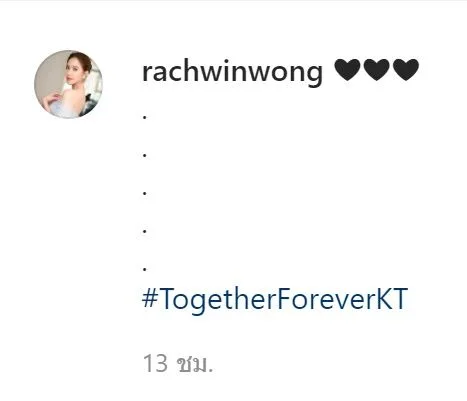Click the dot just above the hashtag
The image size is (467, 401).
point(145,269)
